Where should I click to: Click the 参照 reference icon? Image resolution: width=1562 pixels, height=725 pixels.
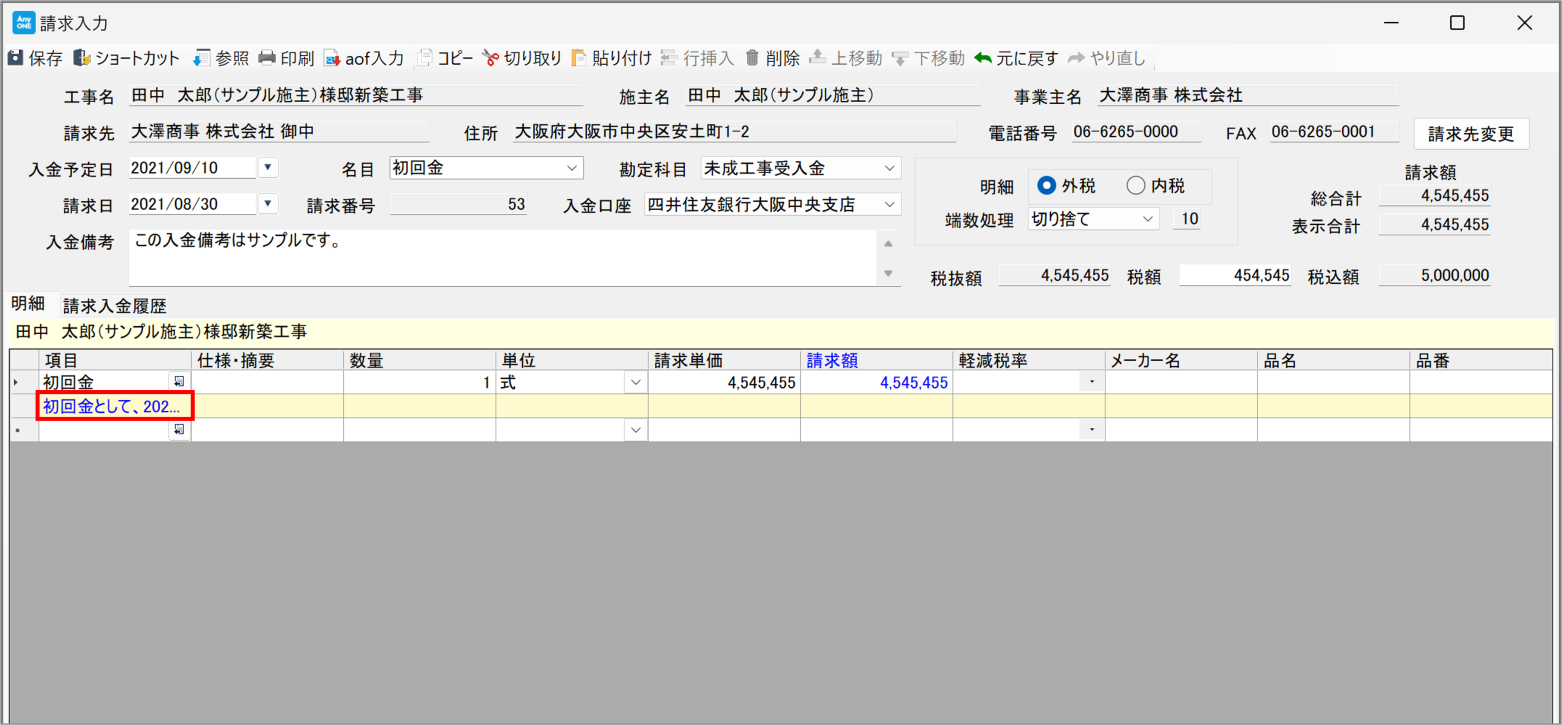click(x=201, y=58)
